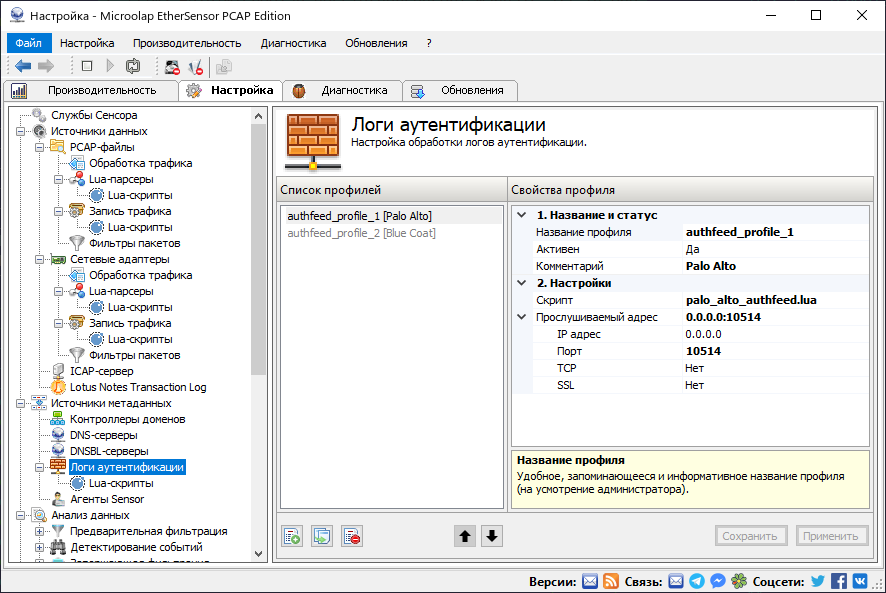Set TCP property for the profile

[693, 367]
